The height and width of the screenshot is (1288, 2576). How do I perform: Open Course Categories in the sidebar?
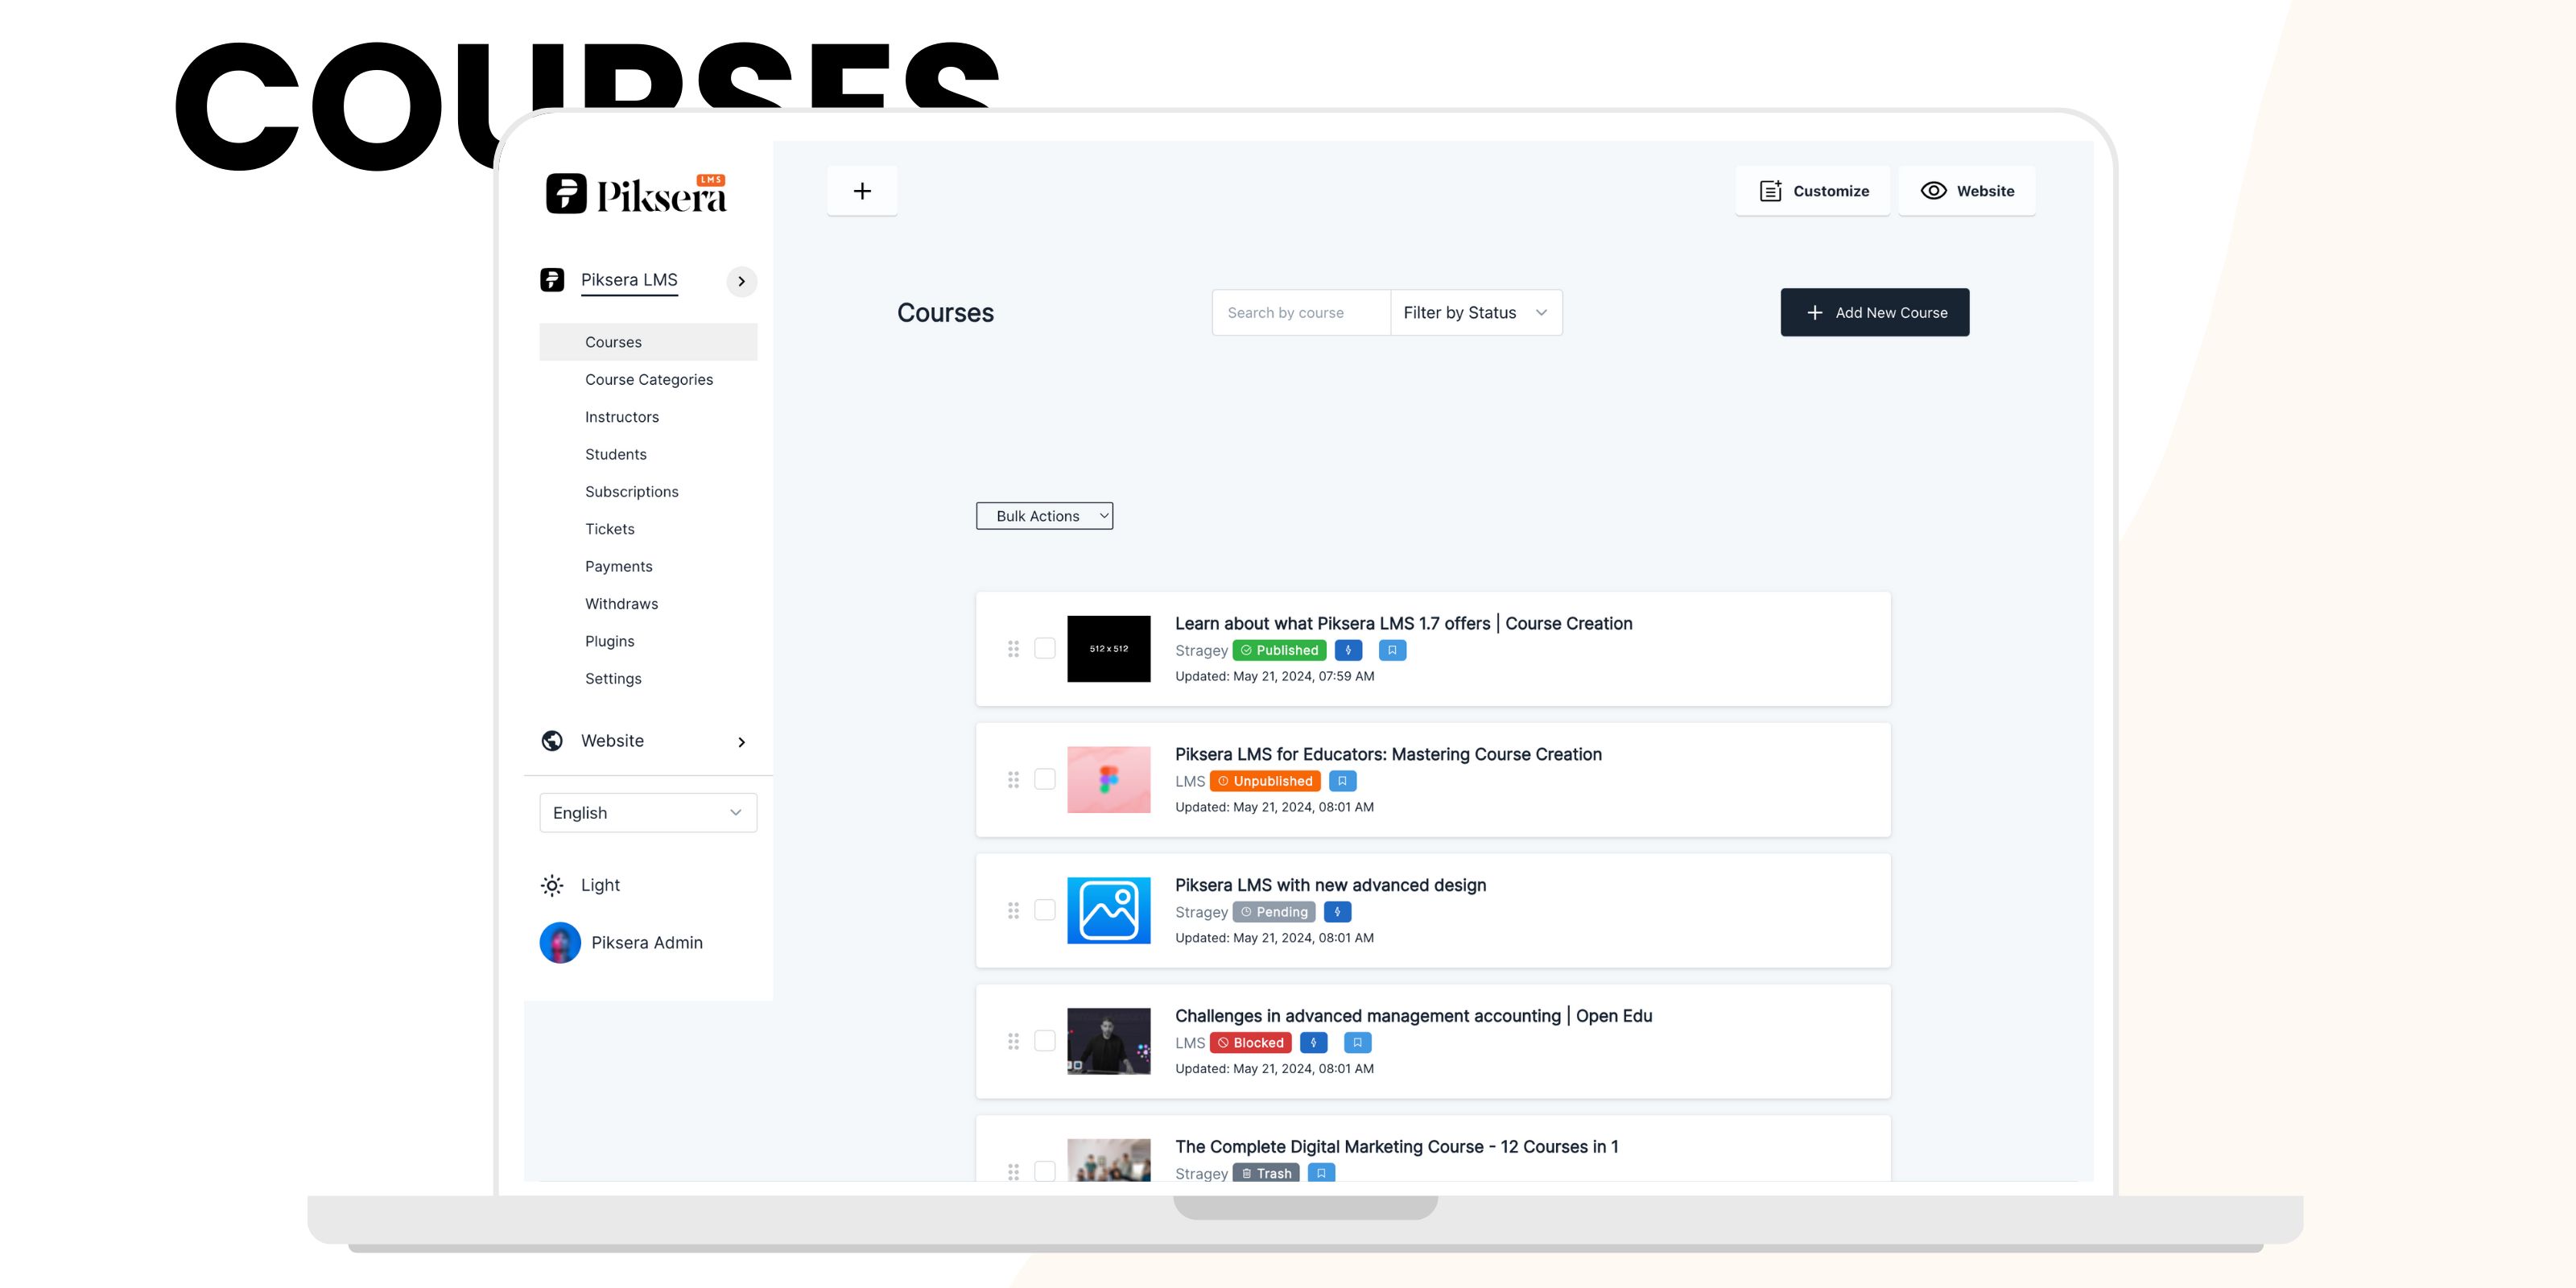coord(649,380)
